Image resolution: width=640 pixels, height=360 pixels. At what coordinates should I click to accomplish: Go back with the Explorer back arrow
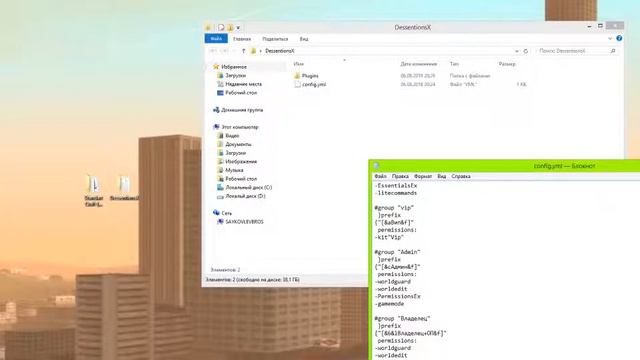[x=212, y=51]
